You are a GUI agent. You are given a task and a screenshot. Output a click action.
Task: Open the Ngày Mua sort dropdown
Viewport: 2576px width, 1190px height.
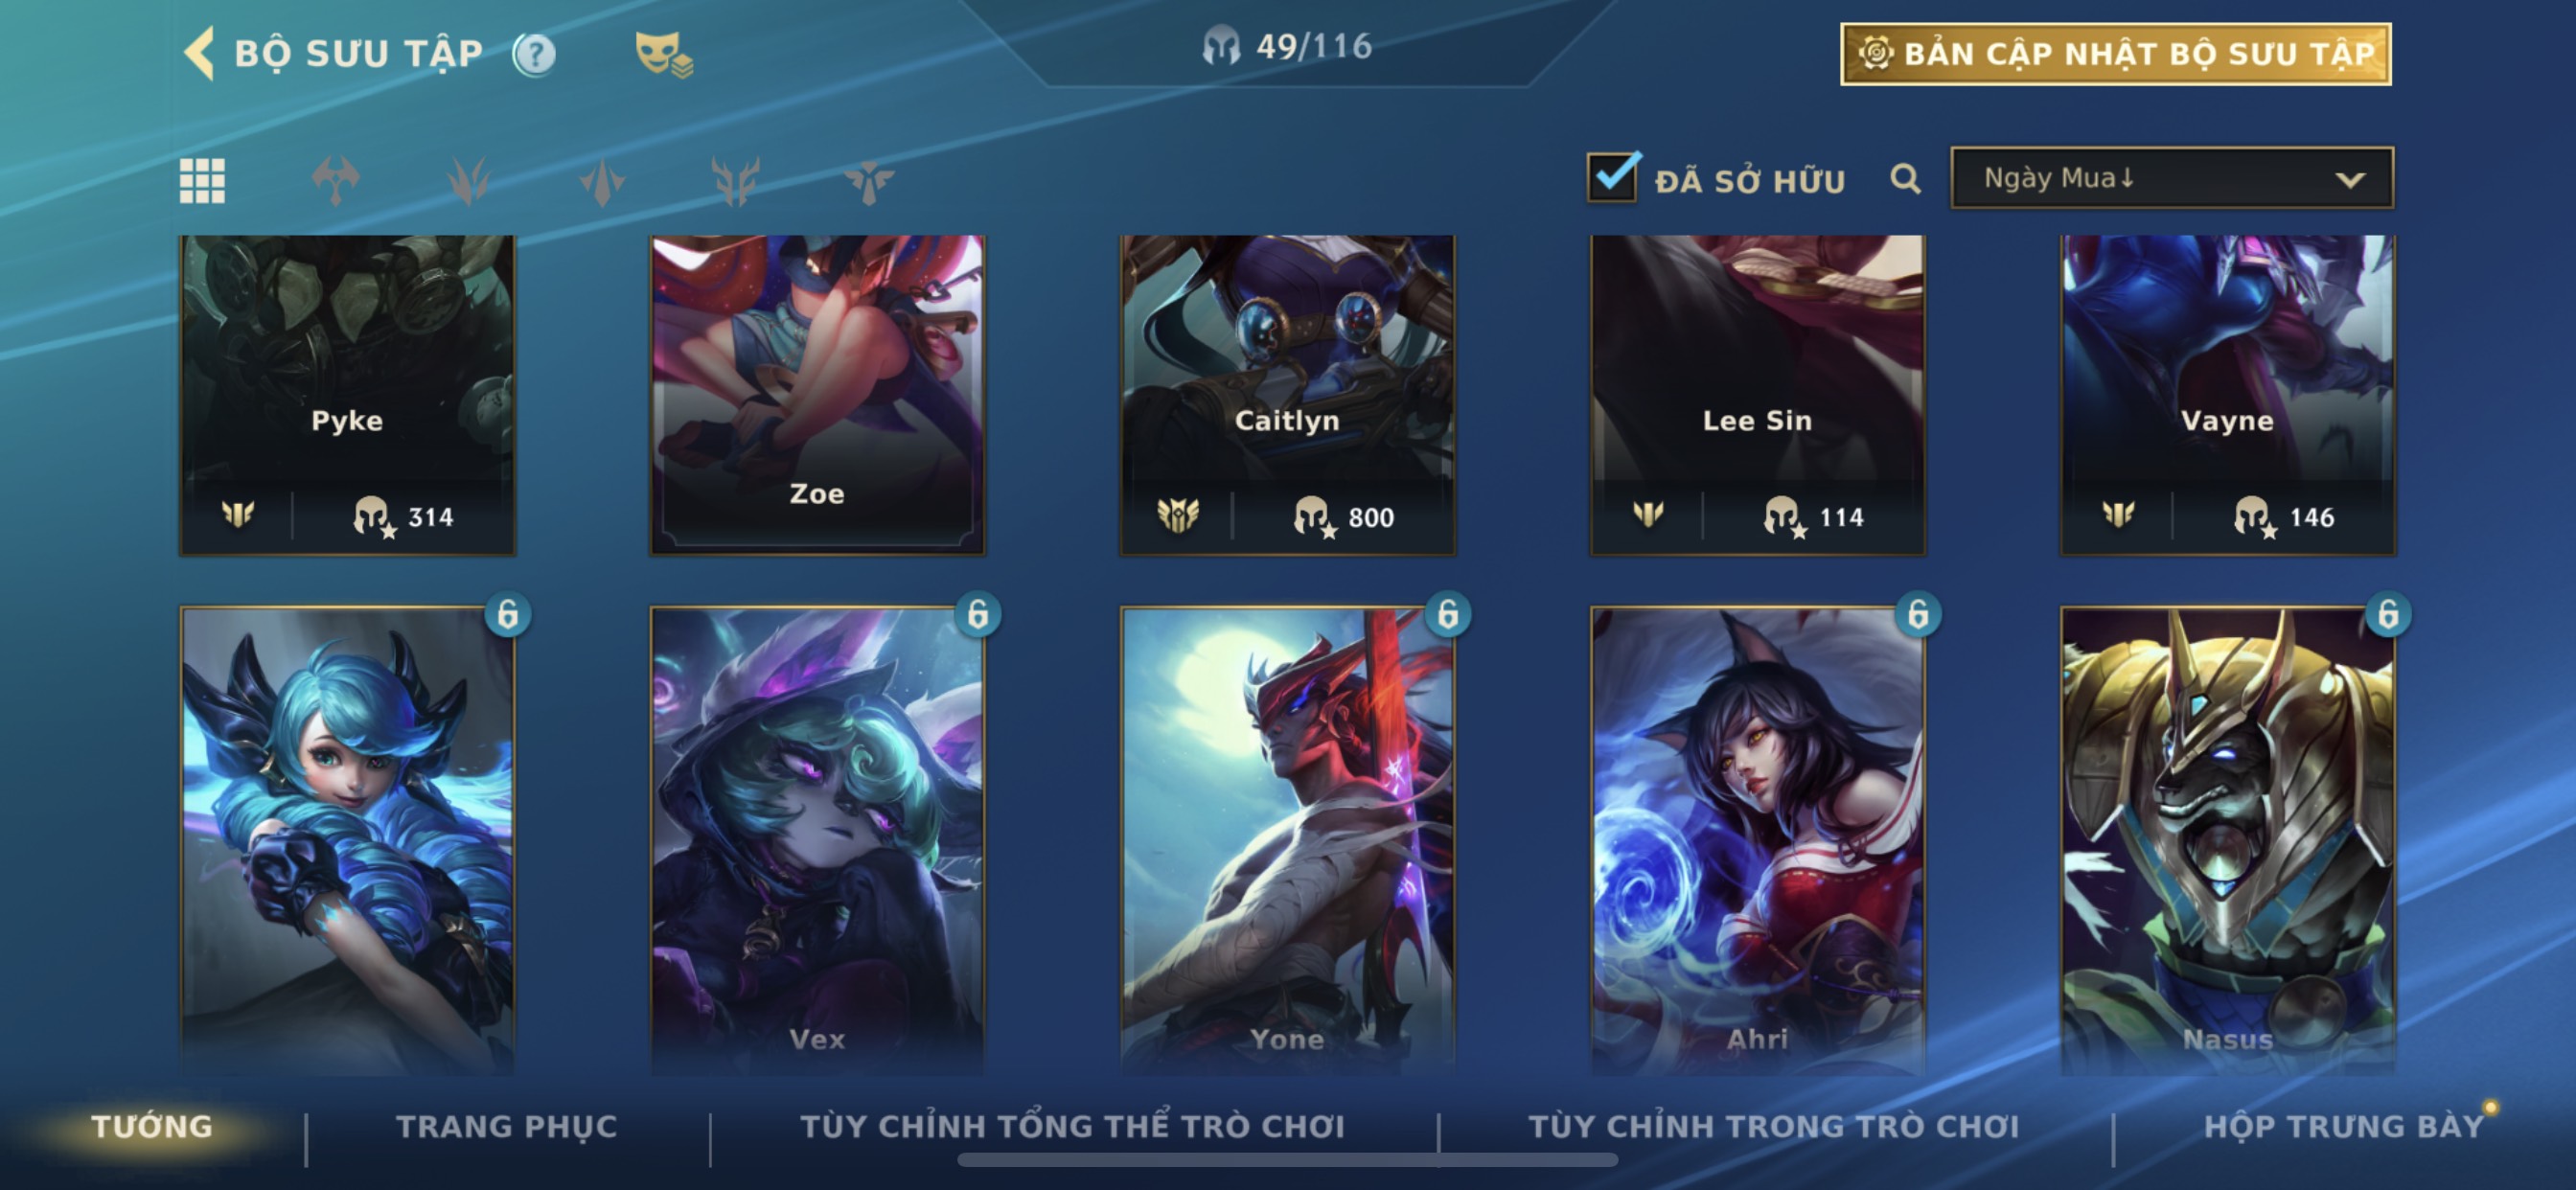[x=2172, y=178]
